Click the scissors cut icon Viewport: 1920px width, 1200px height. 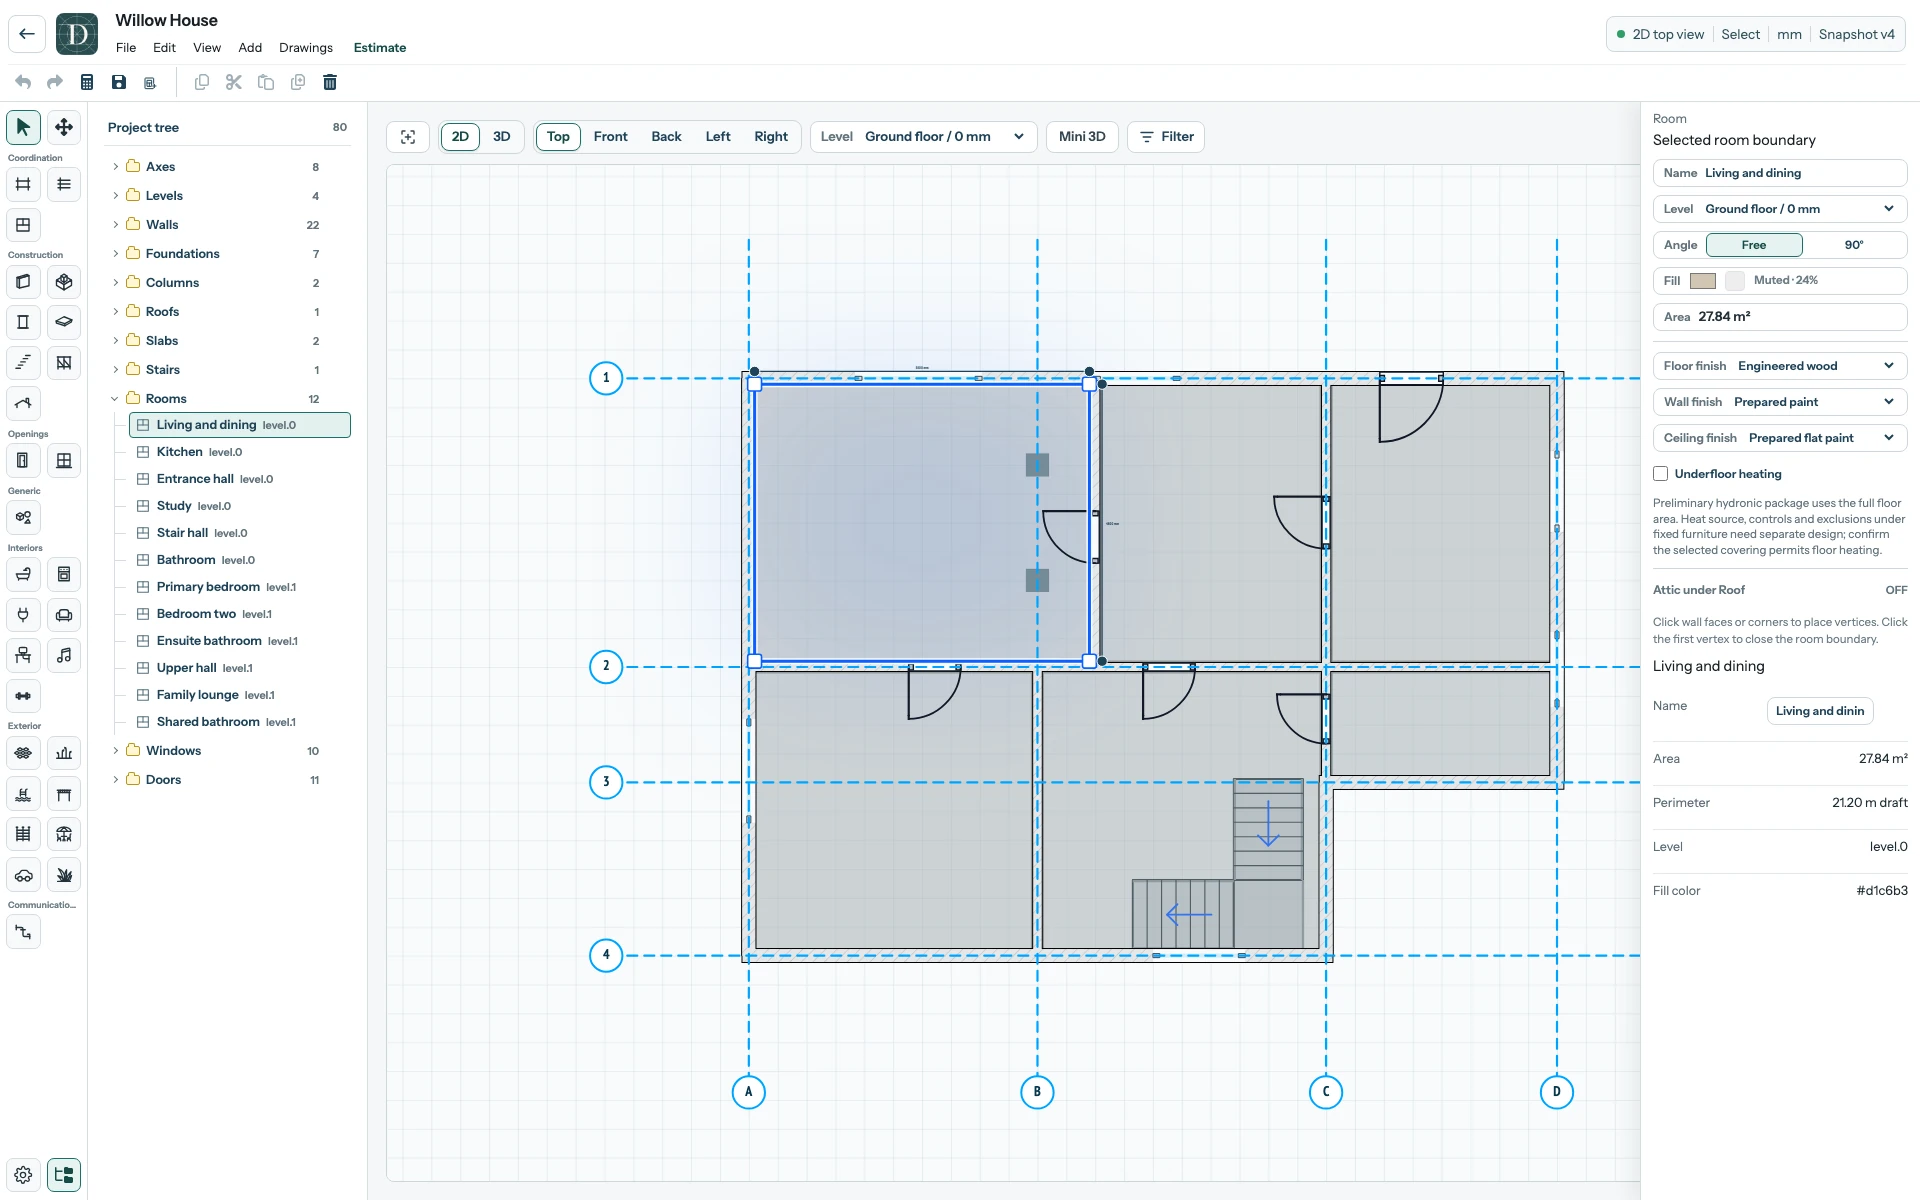[234, 82]
